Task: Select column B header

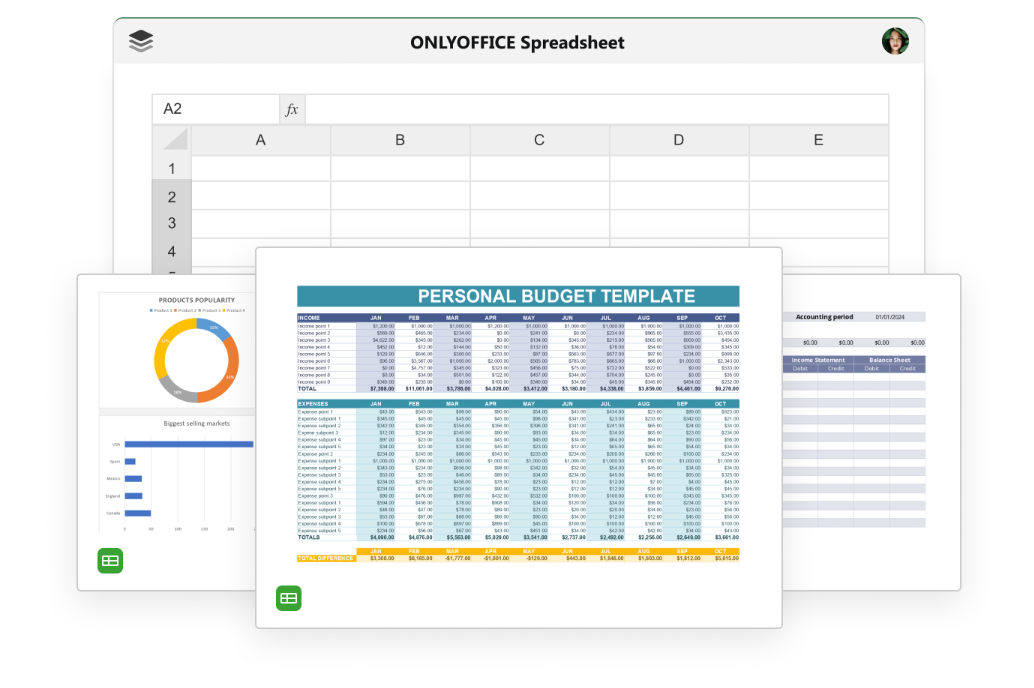Action: (x=400, y=140)
